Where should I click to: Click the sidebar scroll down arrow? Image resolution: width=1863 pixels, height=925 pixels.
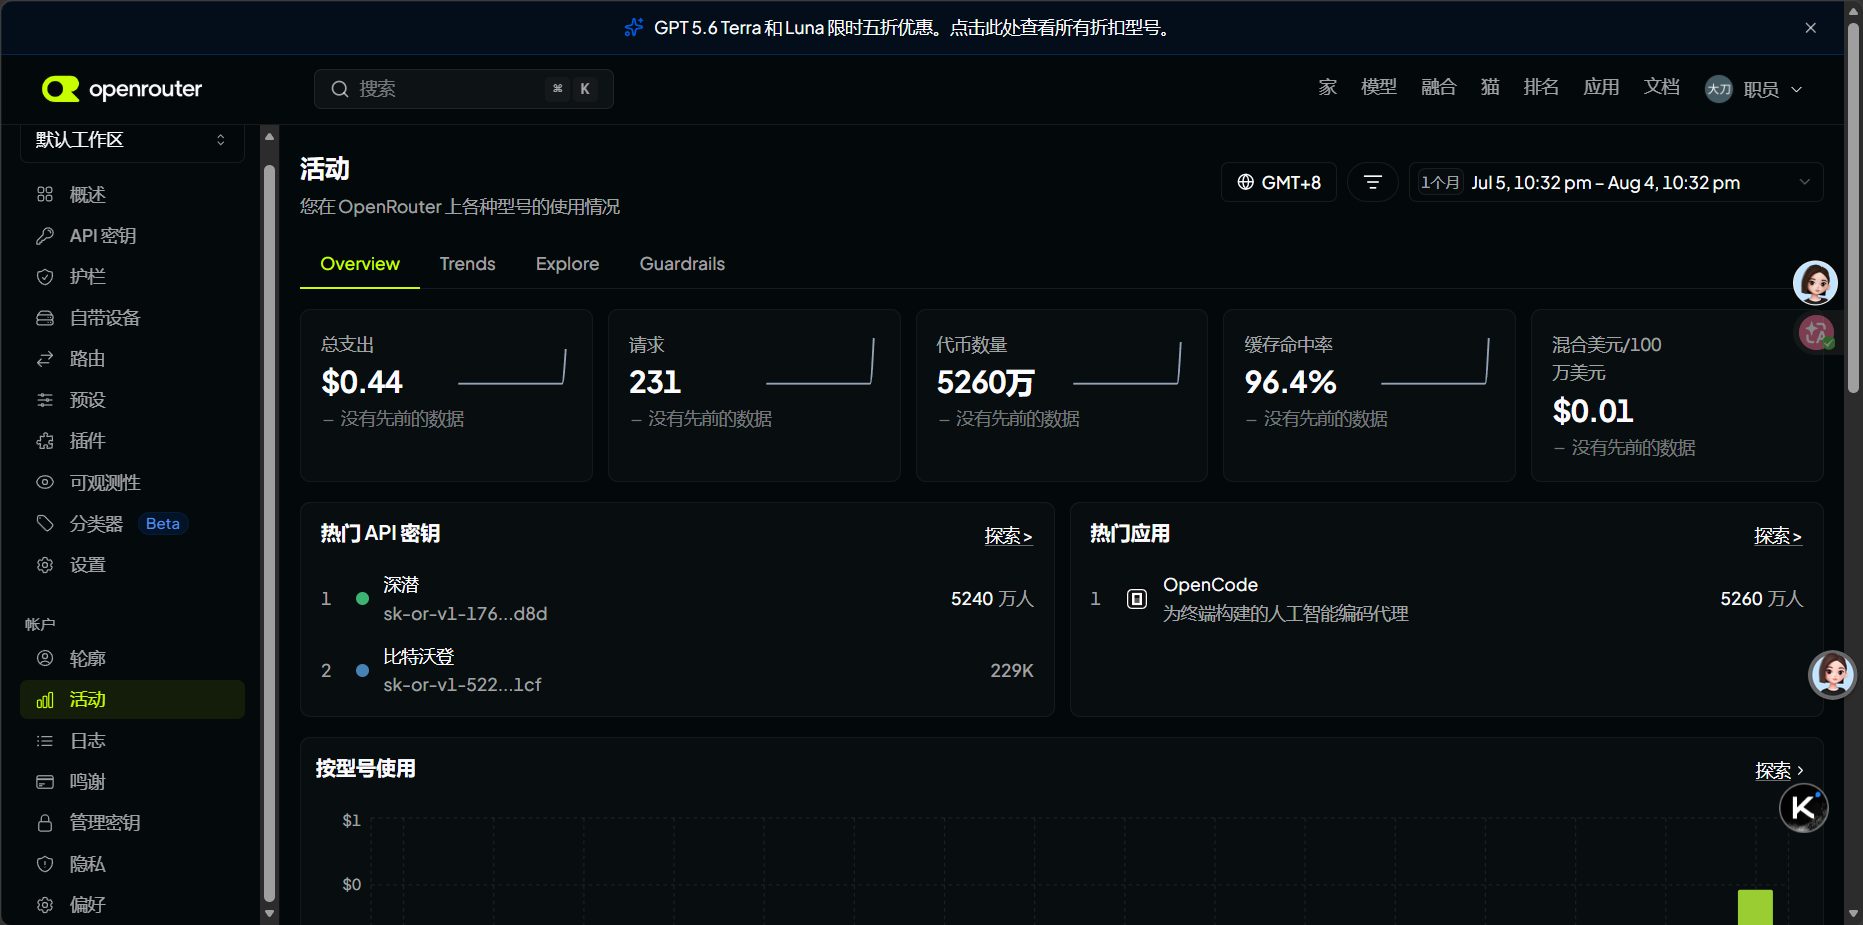click(269, 914)
